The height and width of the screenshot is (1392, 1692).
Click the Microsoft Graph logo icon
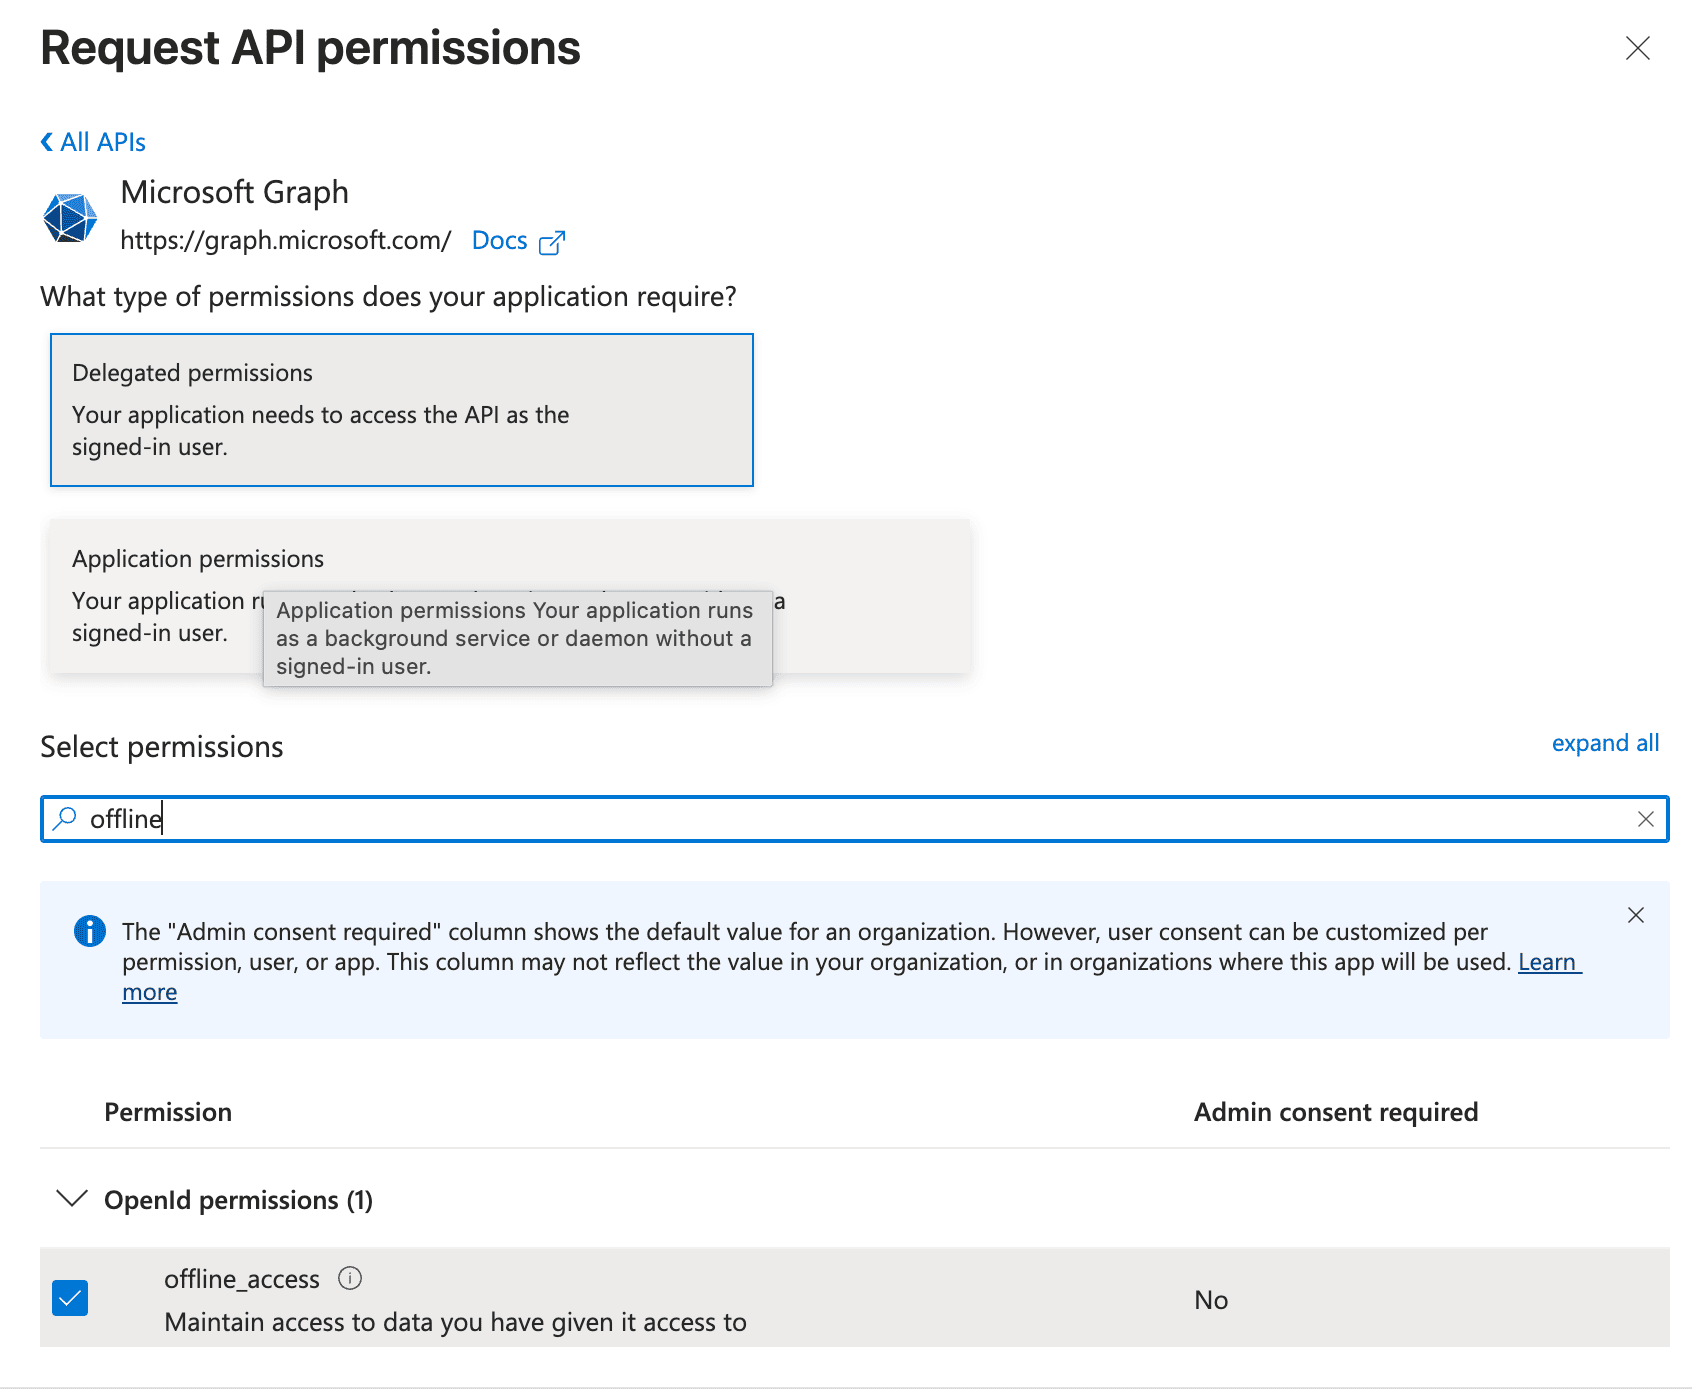(70, 217)
